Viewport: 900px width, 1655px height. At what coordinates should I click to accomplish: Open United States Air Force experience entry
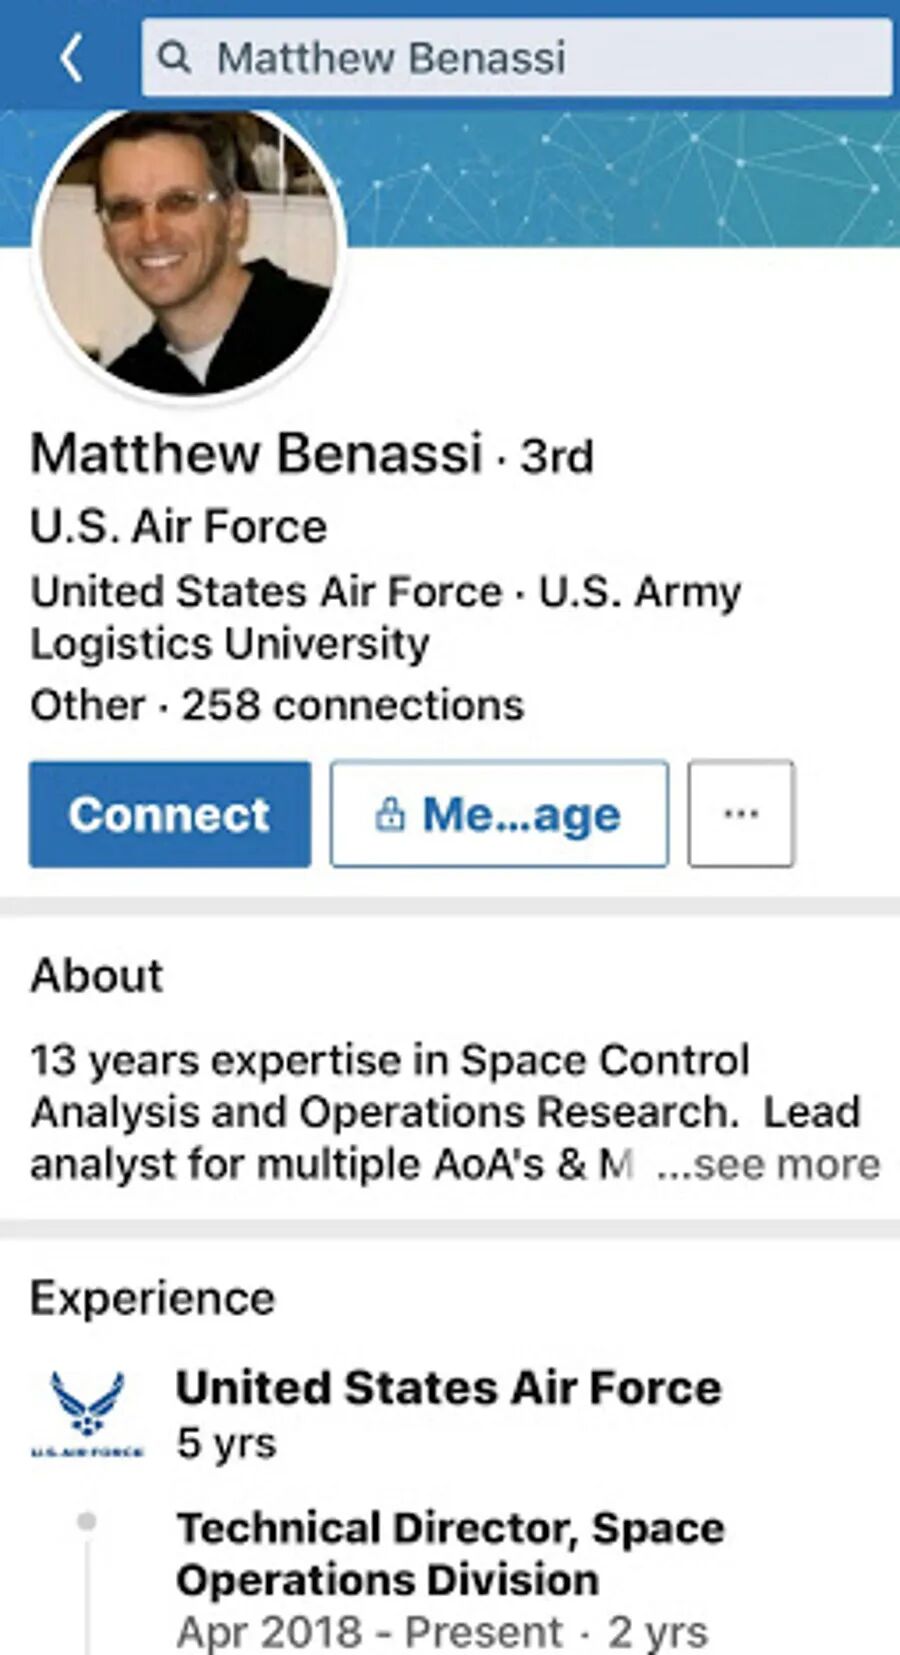pyautogui.click(x=448, y=1388)
